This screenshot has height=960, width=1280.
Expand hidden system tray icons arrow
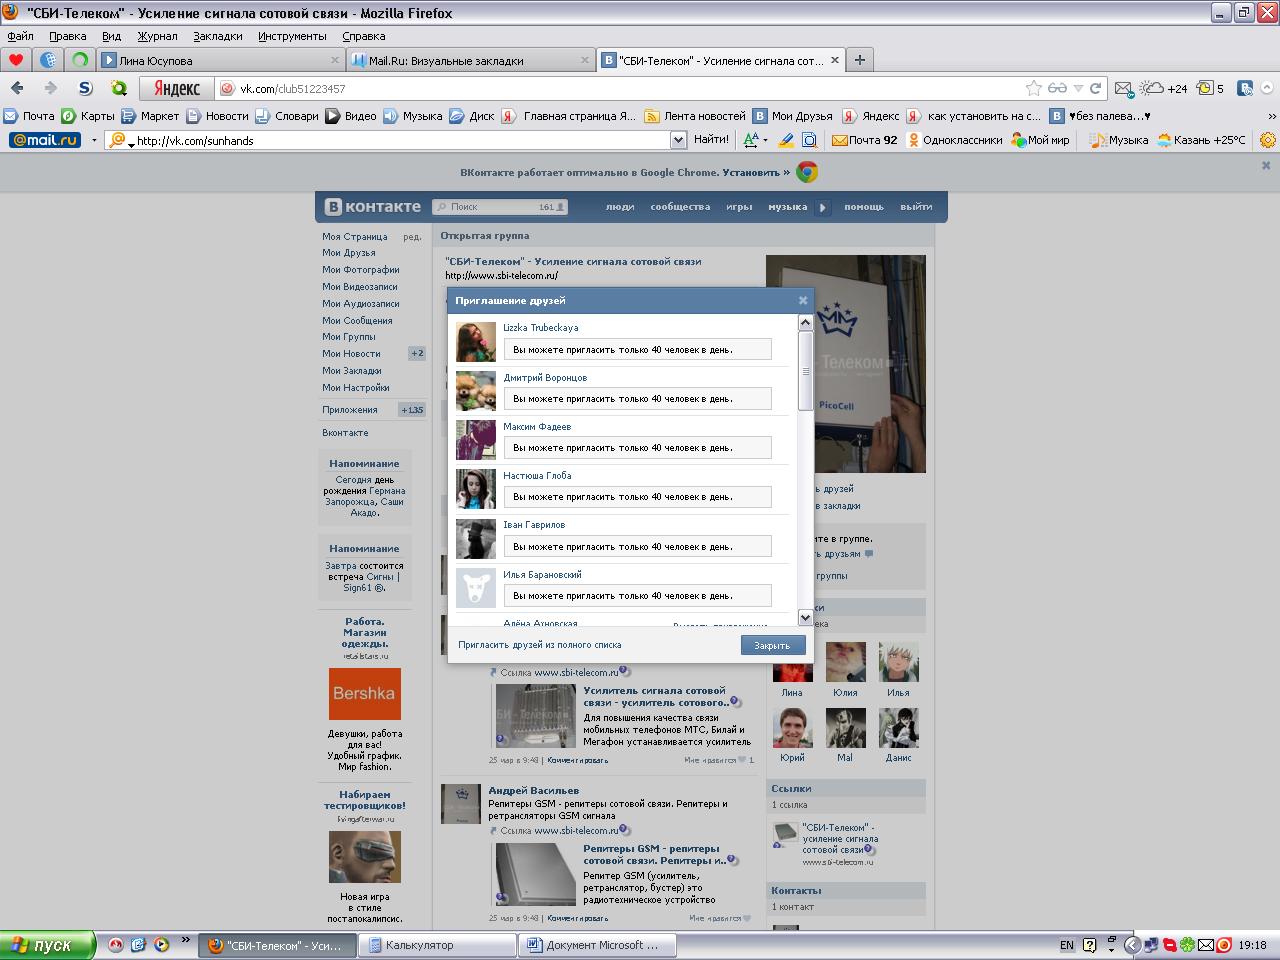point(1132,945)
